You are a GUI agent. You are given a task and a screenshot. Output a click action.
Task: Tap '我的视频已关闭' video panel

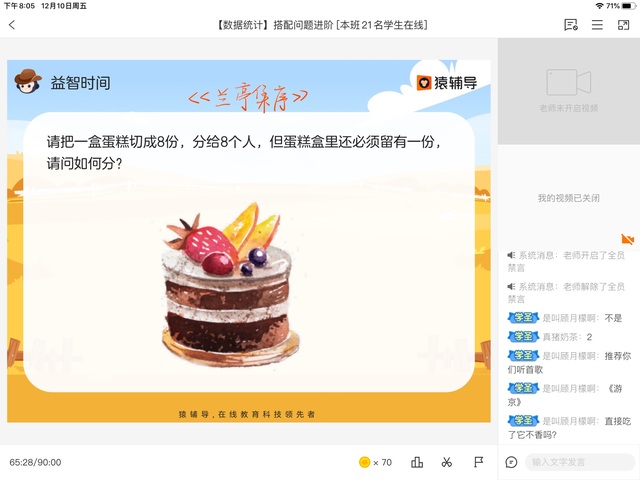[569, 198]
